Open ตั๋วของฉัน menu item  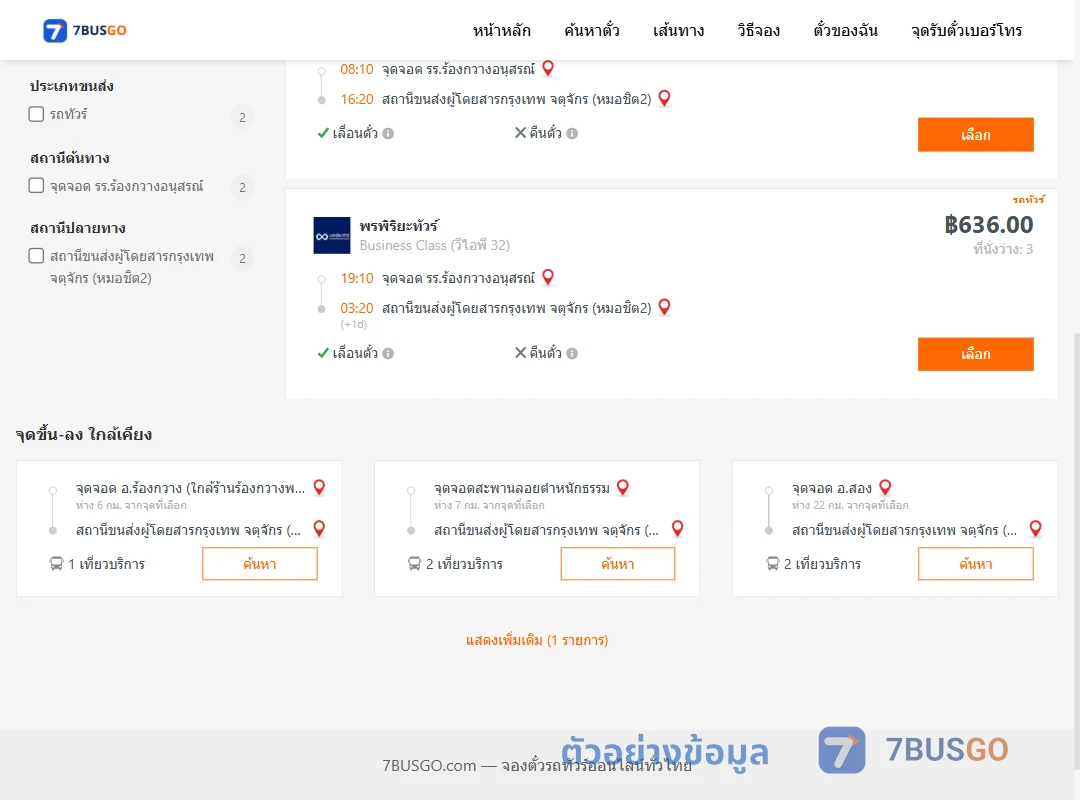coord(845,30)
